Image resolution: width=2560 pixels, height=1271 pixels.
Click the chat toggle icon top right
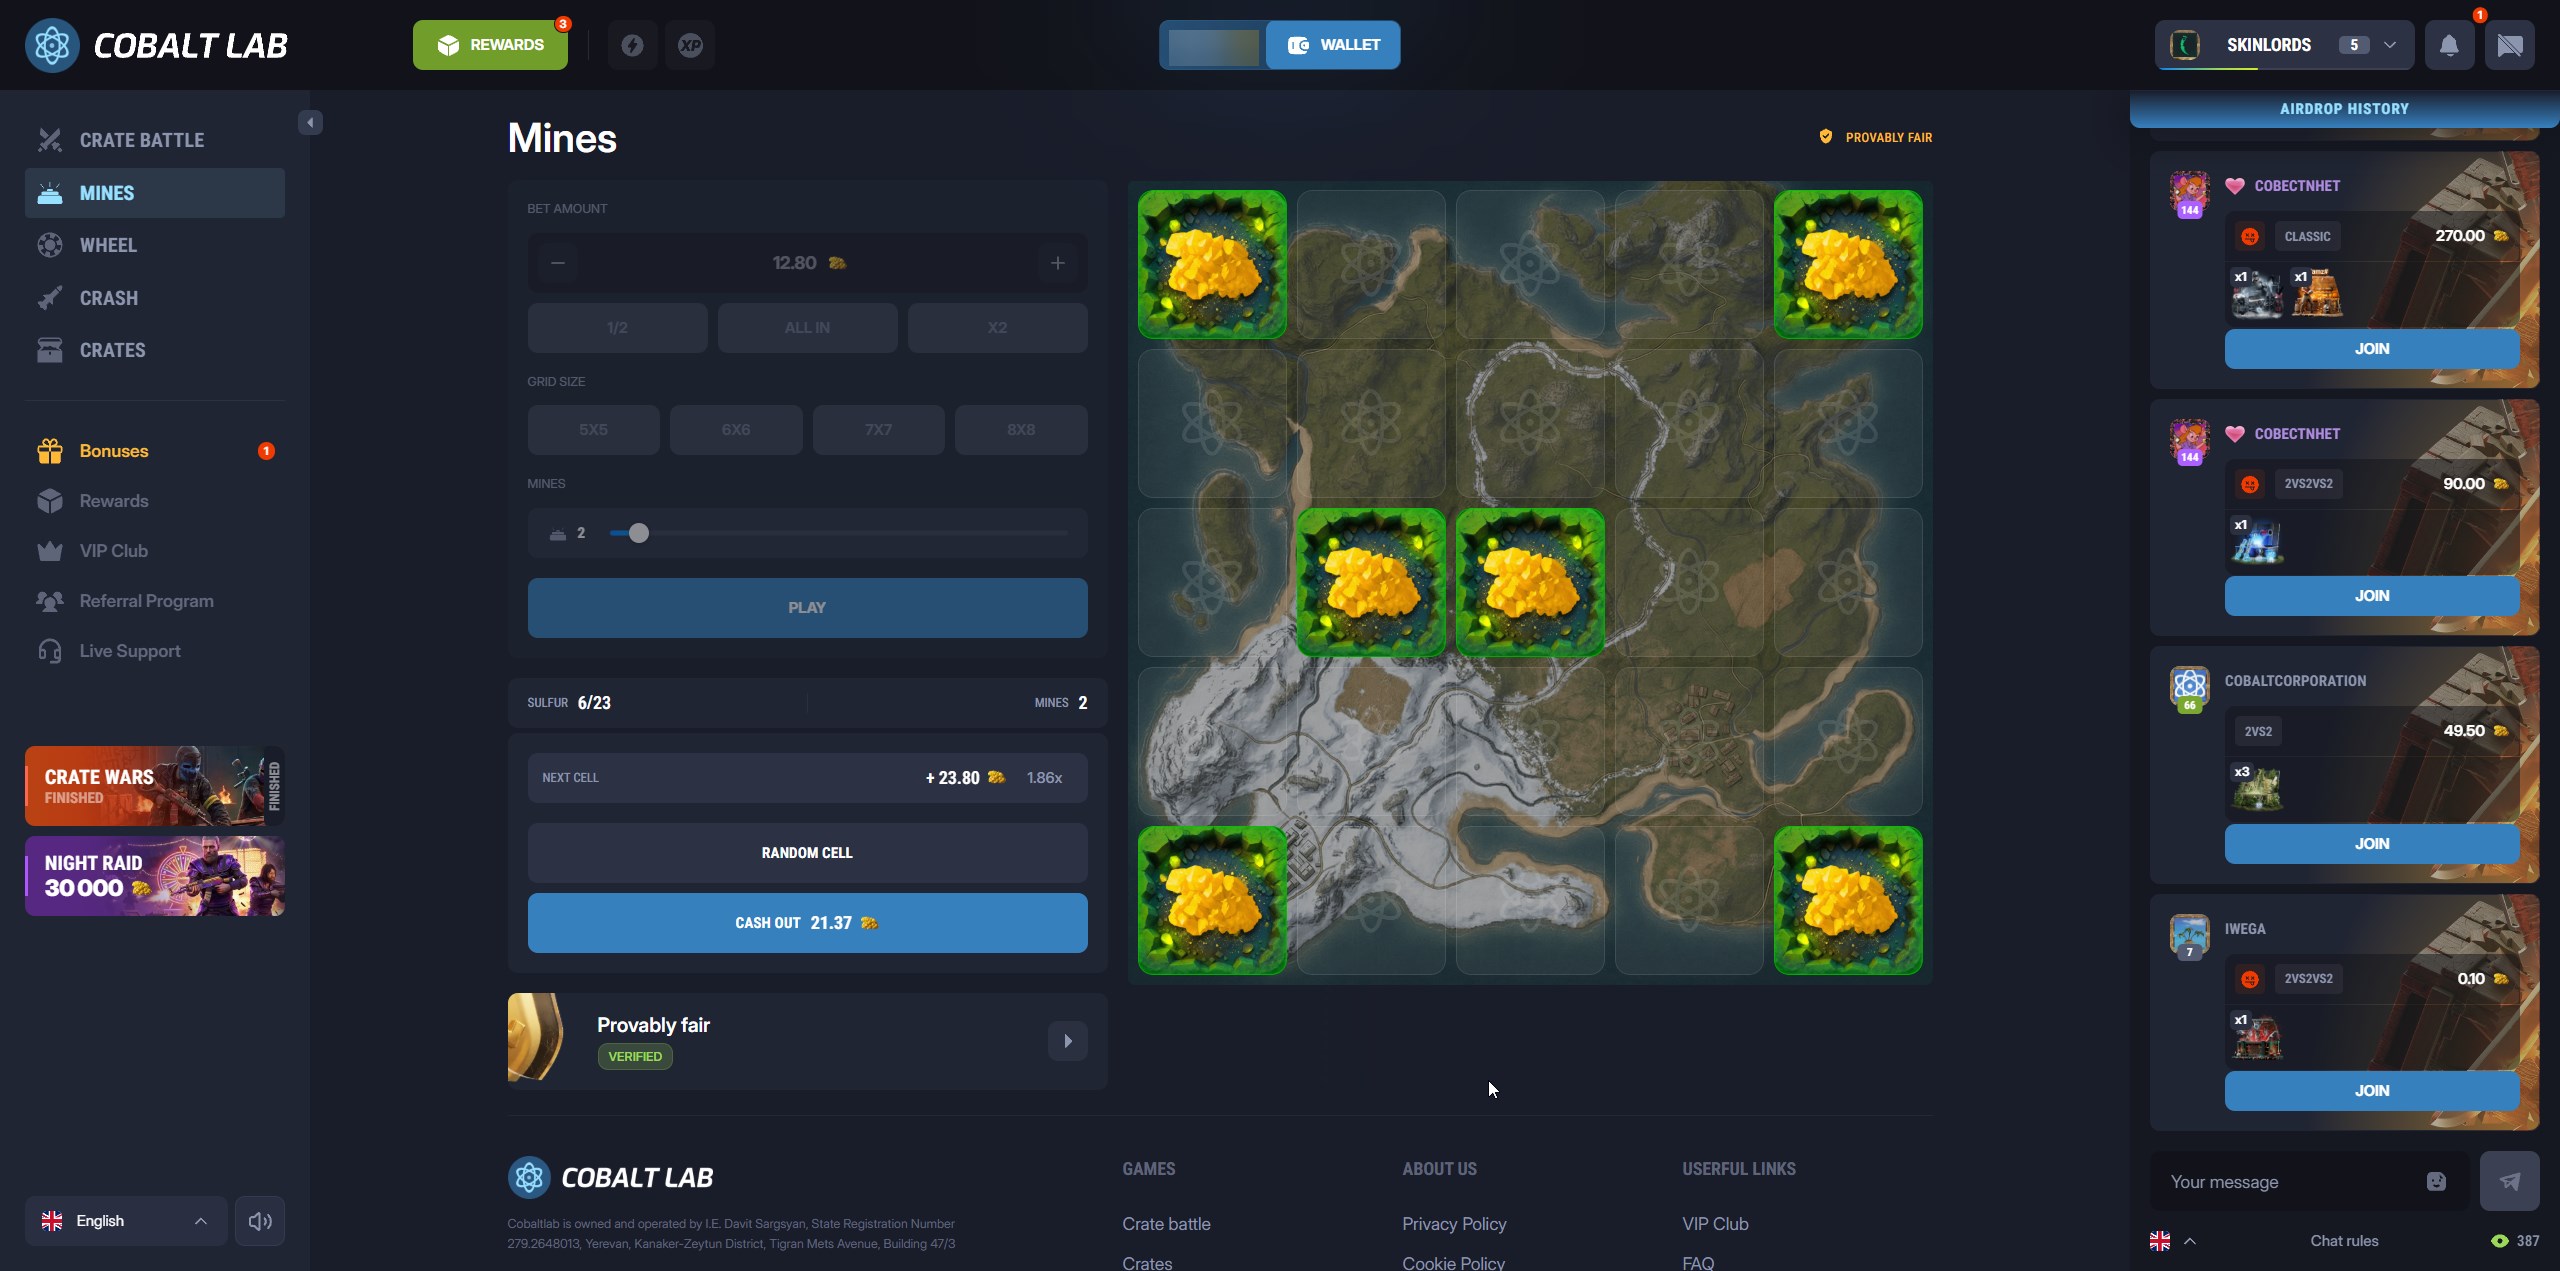tap(2510, 45)
